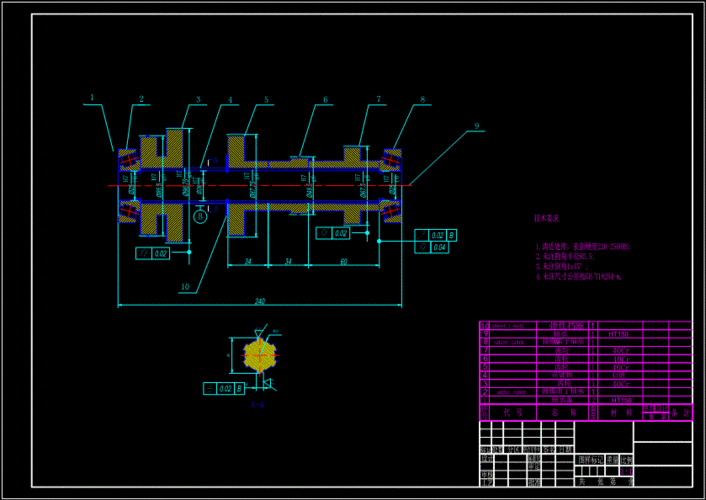Click the 0.04 tolerance frame
This screenshot has width=706, height=500.
tap(436, 247)
